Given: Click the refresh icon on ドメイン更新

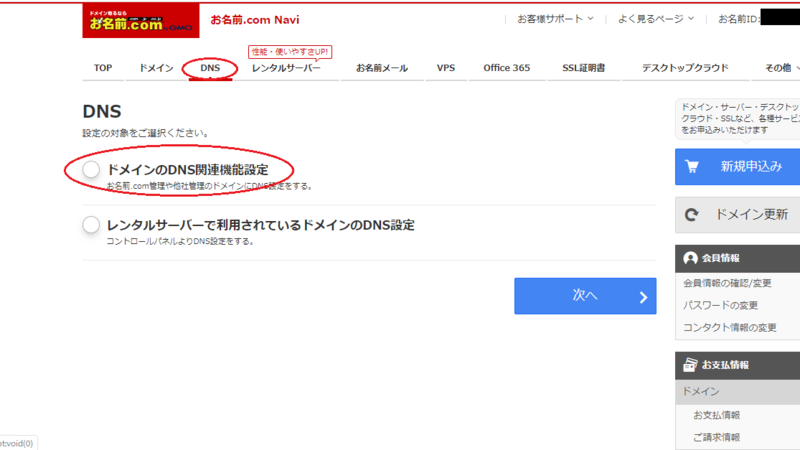Looking at the screenshot, I should [692, 215].
